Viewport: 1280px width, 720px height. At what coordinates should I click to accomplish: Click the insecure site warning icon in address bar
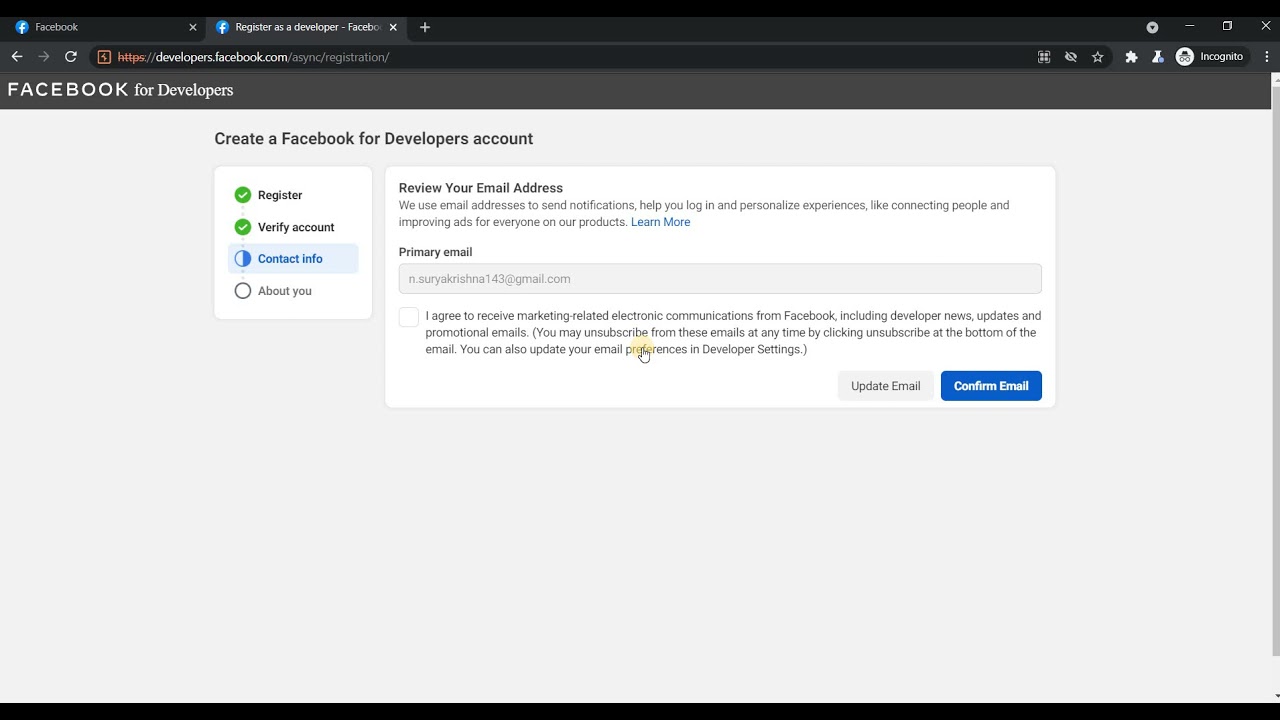pos(104,57)
